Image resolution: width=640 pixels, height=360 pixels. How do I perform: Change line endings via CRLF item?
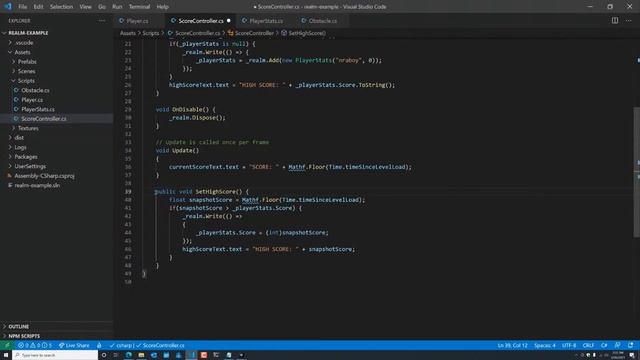click(588, 345)
